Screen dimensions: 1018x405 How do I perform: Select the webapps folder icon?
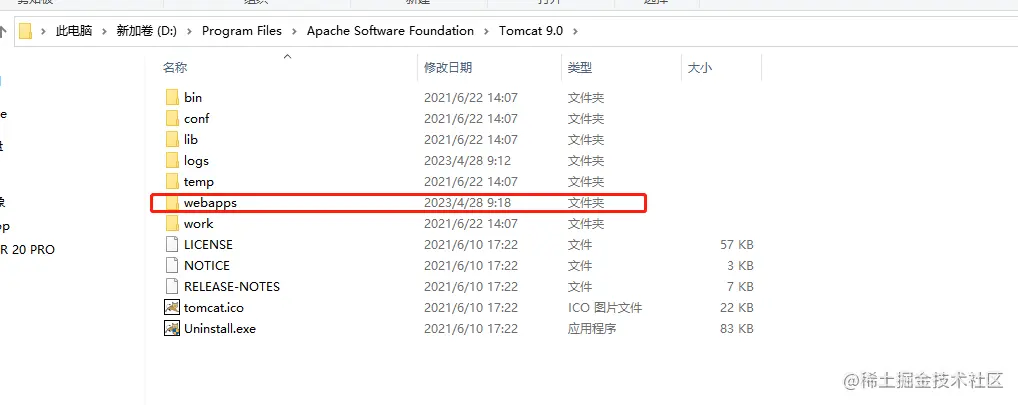click(x=171, y=202)
